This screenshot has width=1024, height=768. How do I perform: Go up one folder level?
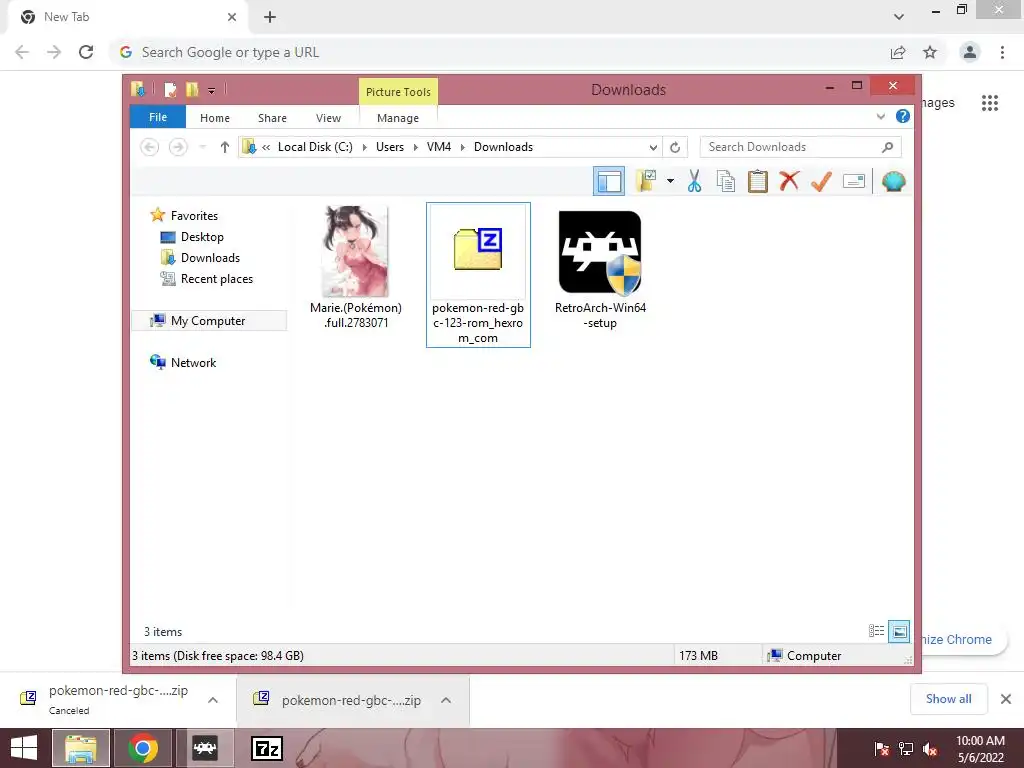pyautogui.click(x=225, y=147)
